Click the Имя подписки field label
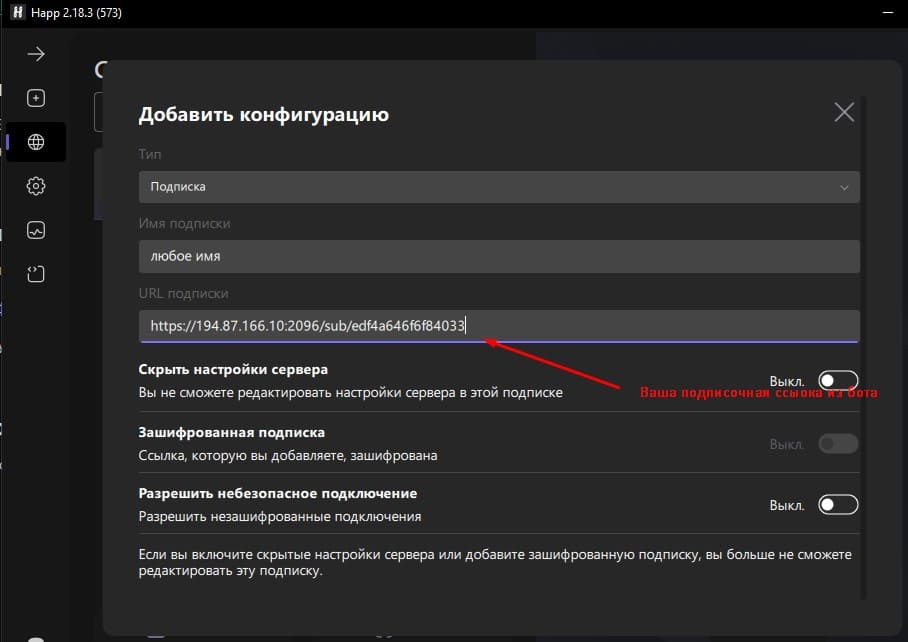 coord(184,223)
